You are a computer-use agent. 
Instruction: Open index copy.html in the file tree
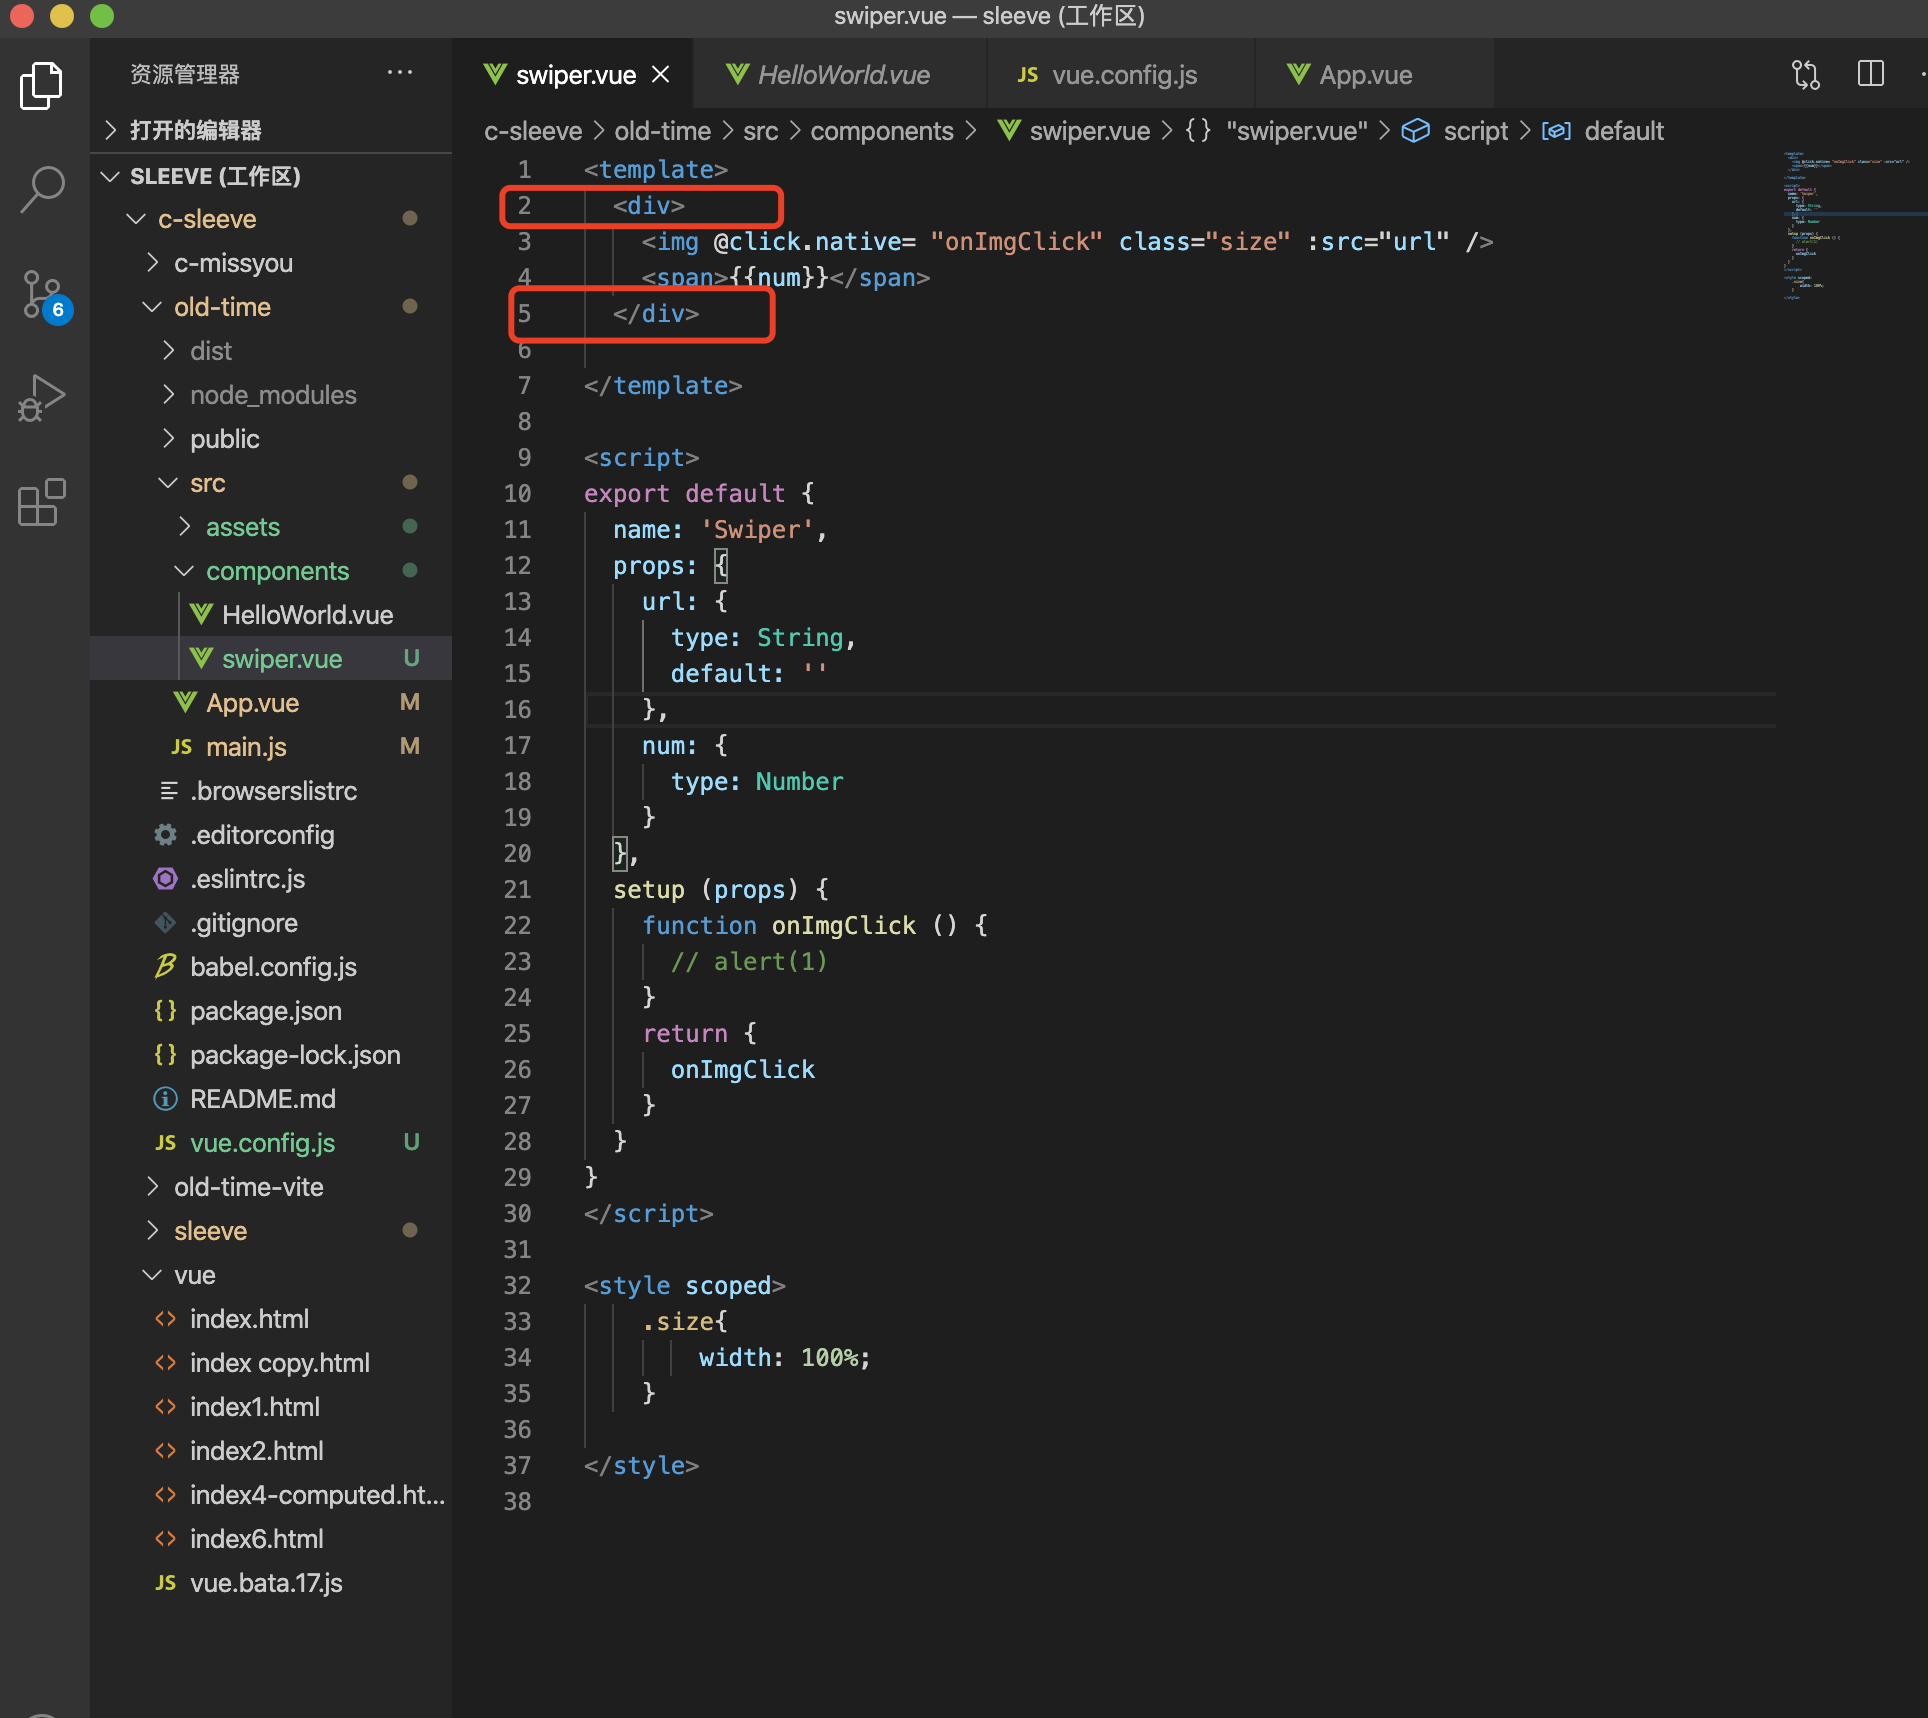[x=270, y=1362]
